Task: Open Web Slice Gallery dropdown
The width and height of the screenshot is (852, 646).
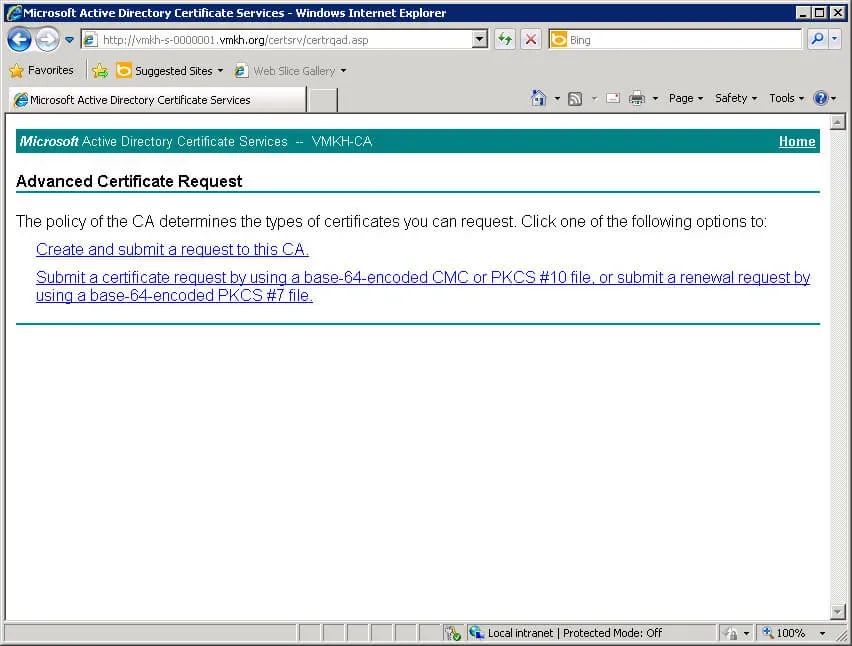Action: tap(291, 71)
